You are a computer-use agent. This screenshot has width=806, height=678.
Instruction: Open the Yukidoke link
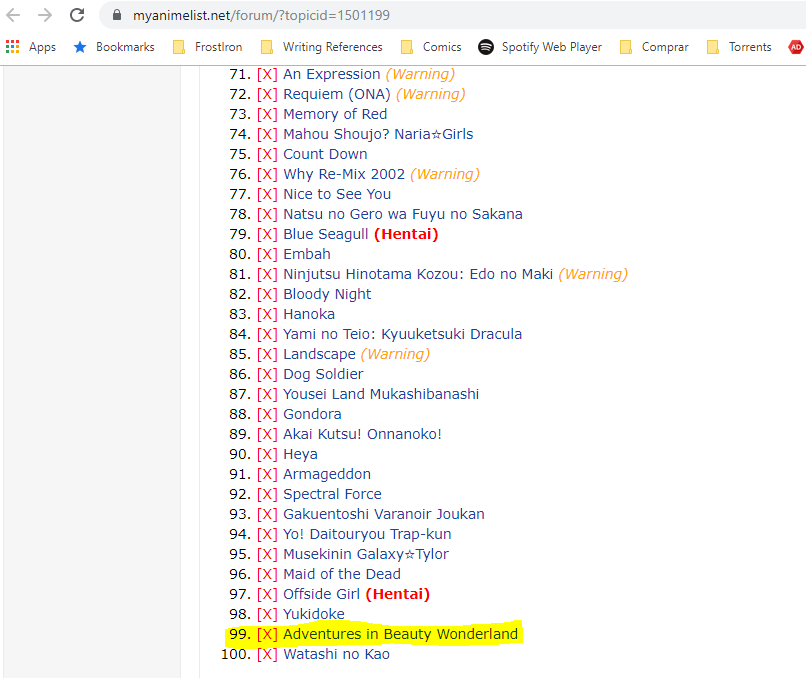pos(314,614)
